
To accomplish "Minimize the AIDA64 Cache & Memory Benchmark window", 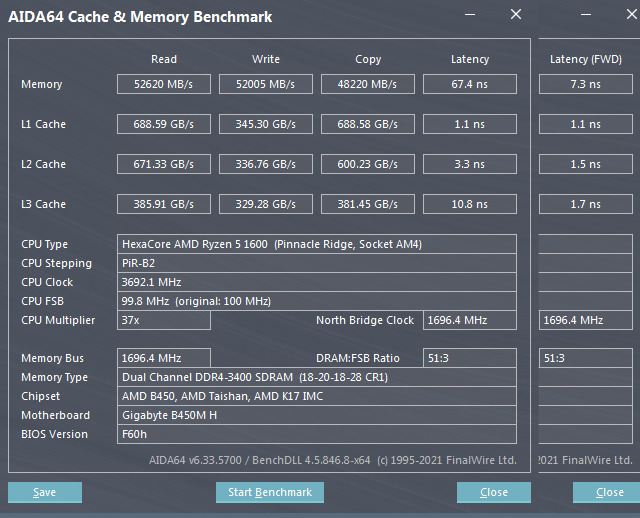I will point(469,15).
